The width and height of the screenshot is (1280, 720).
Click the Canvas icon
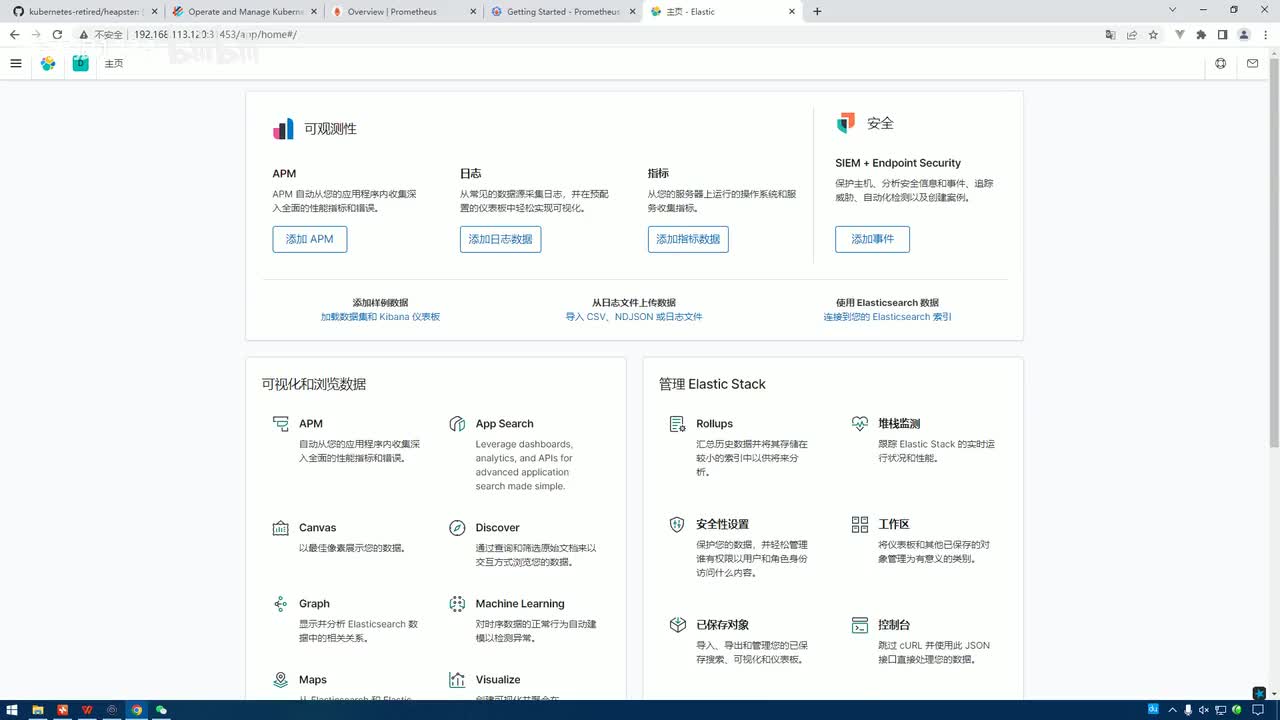pos(281,528)
